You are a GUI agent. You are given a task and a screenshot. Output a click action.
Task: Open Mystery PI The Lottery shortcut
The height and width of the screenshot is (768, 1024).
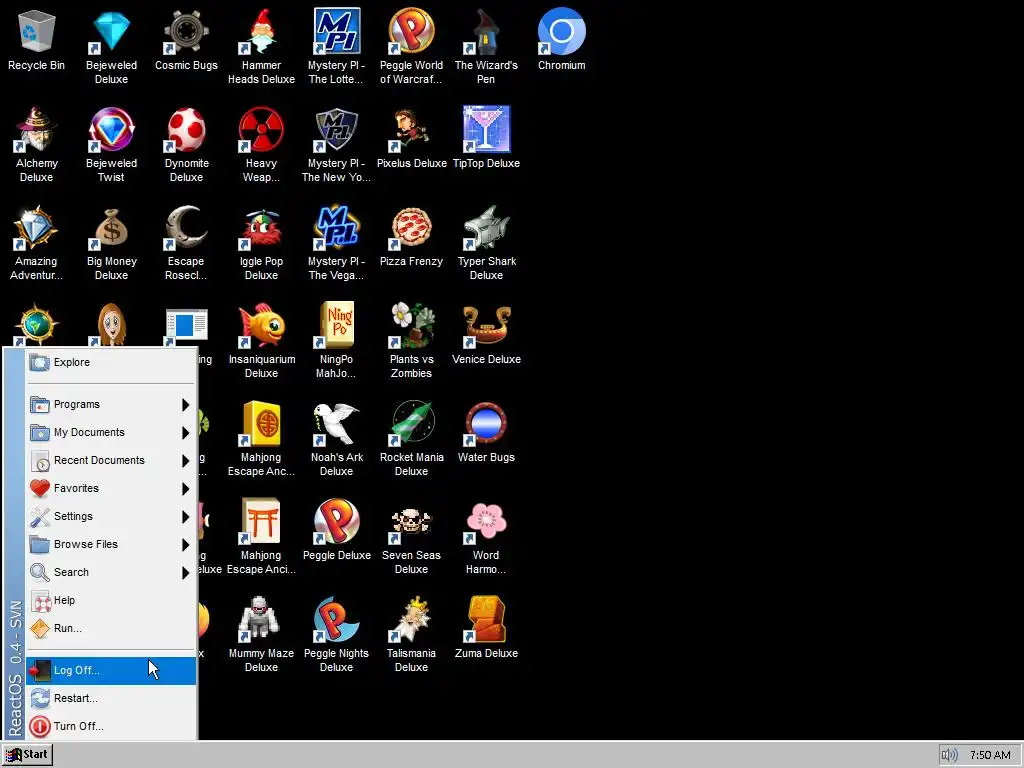pyautogui.click(x=336, y=31)
